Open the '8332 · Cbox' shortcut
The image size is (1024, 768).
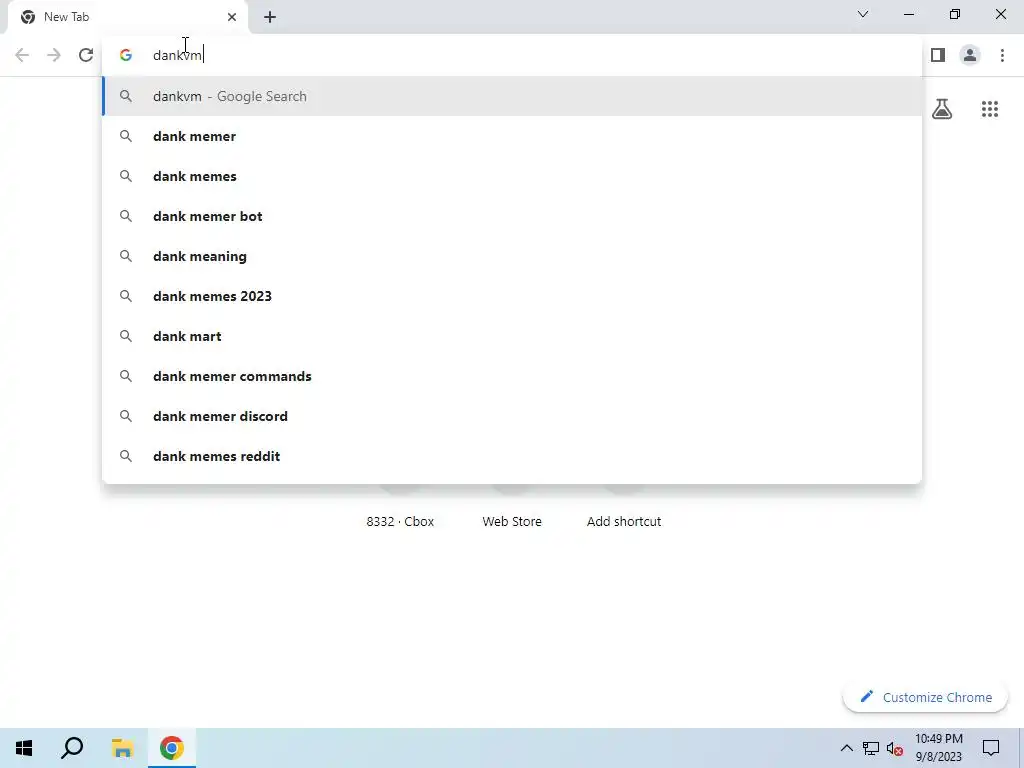click(400, 521)
